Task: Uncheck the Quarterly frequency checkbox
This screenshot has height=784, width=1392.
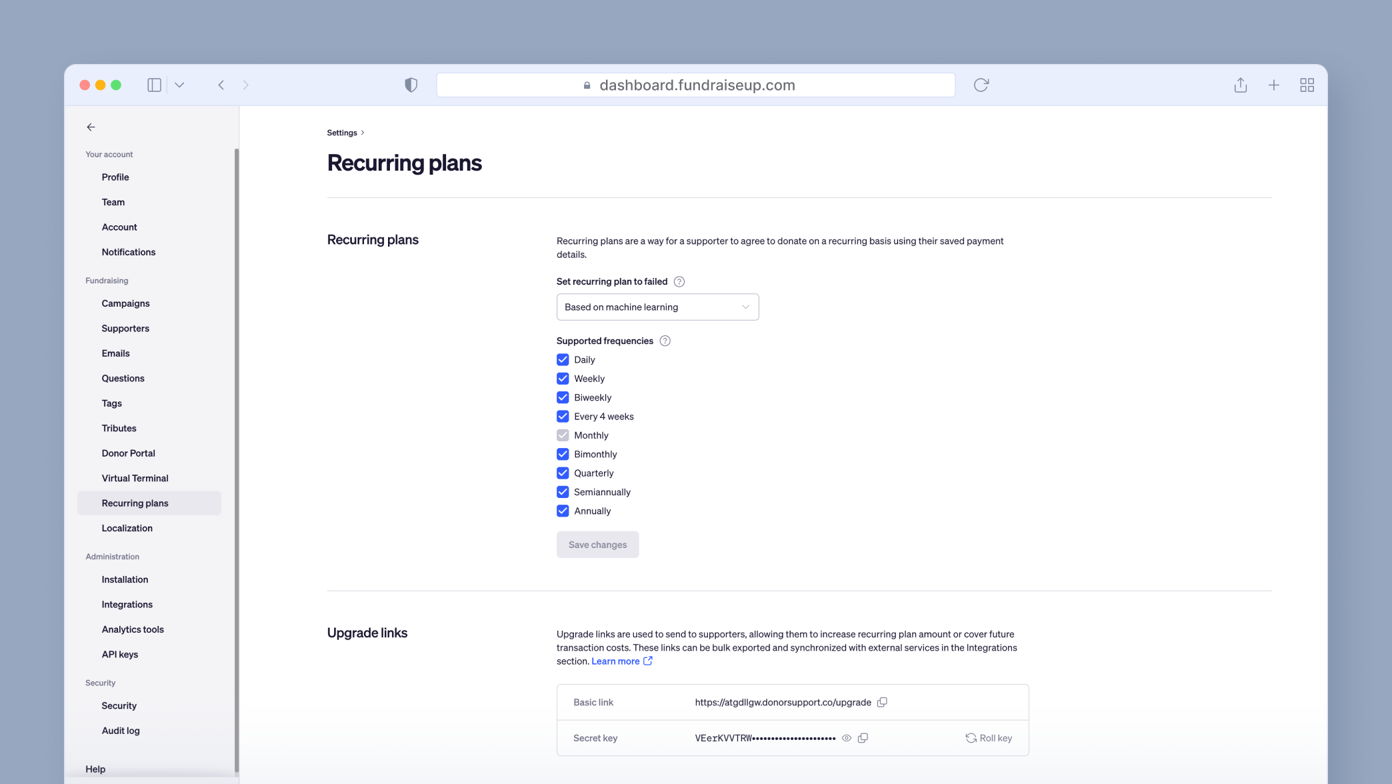Action: pos(563,473)
